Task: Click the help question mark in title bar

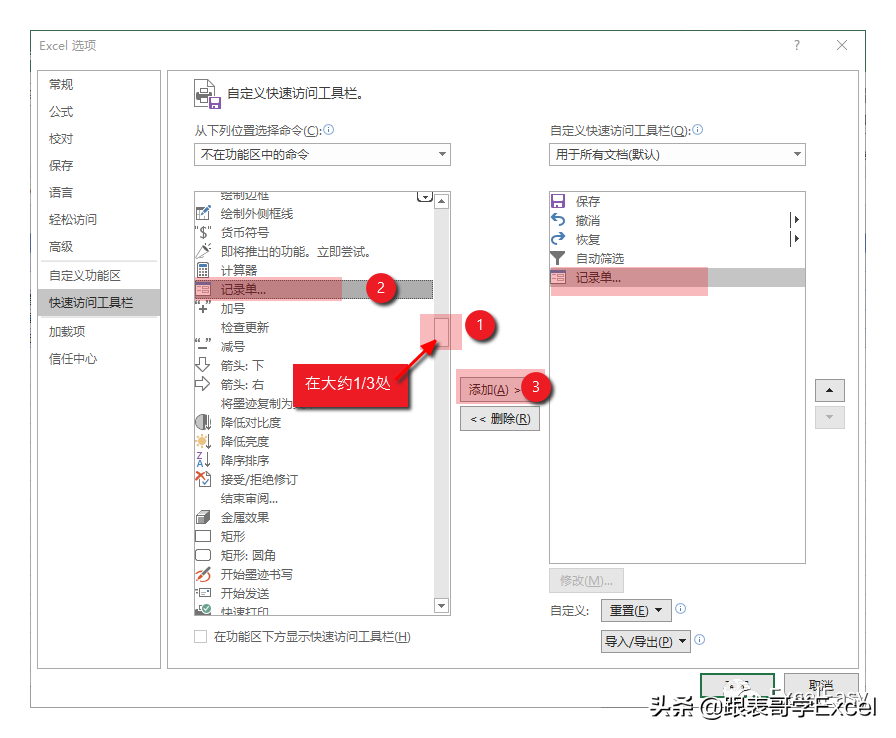Action: [x=797, y=45]
